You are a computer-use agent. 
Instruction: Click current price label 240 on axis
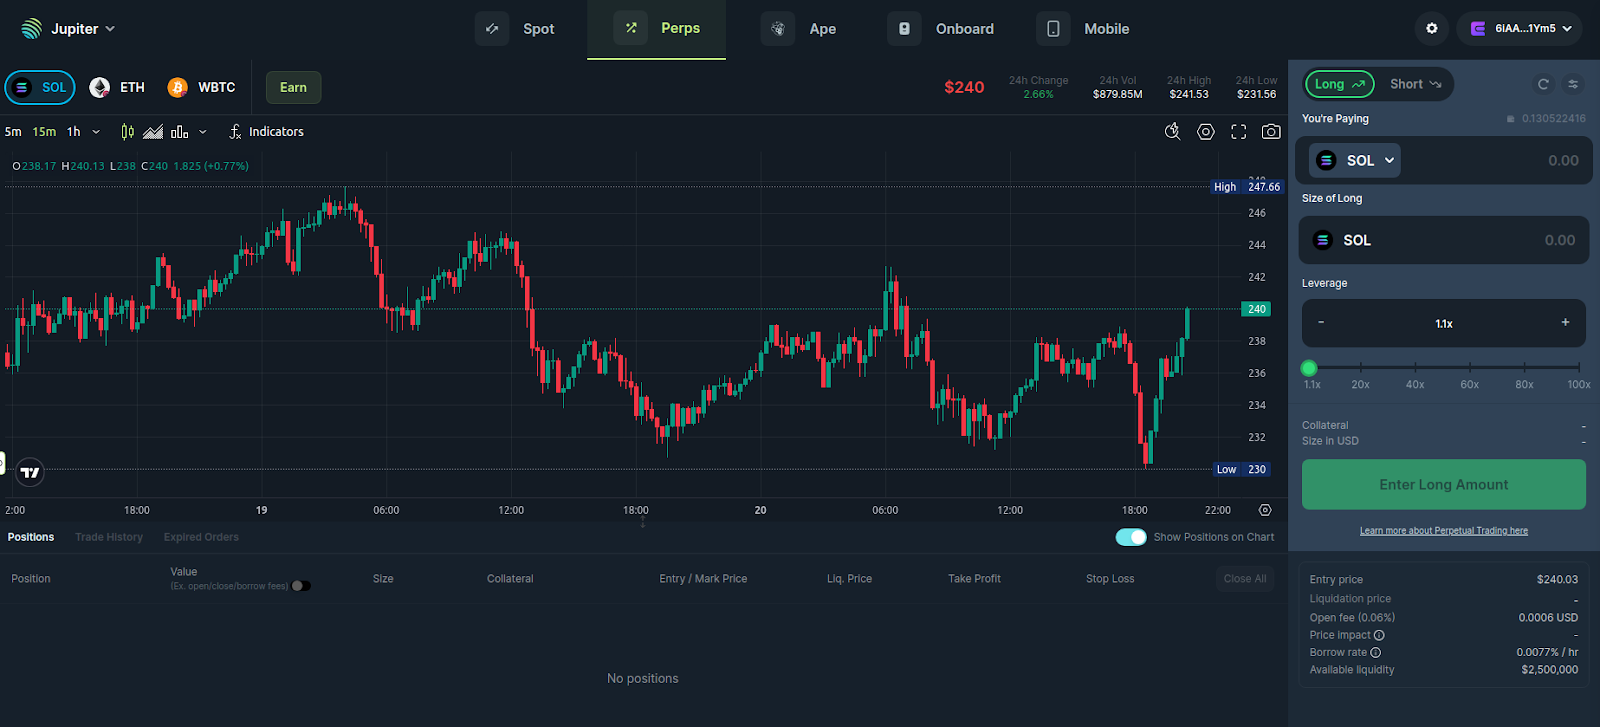[1256, 309]
